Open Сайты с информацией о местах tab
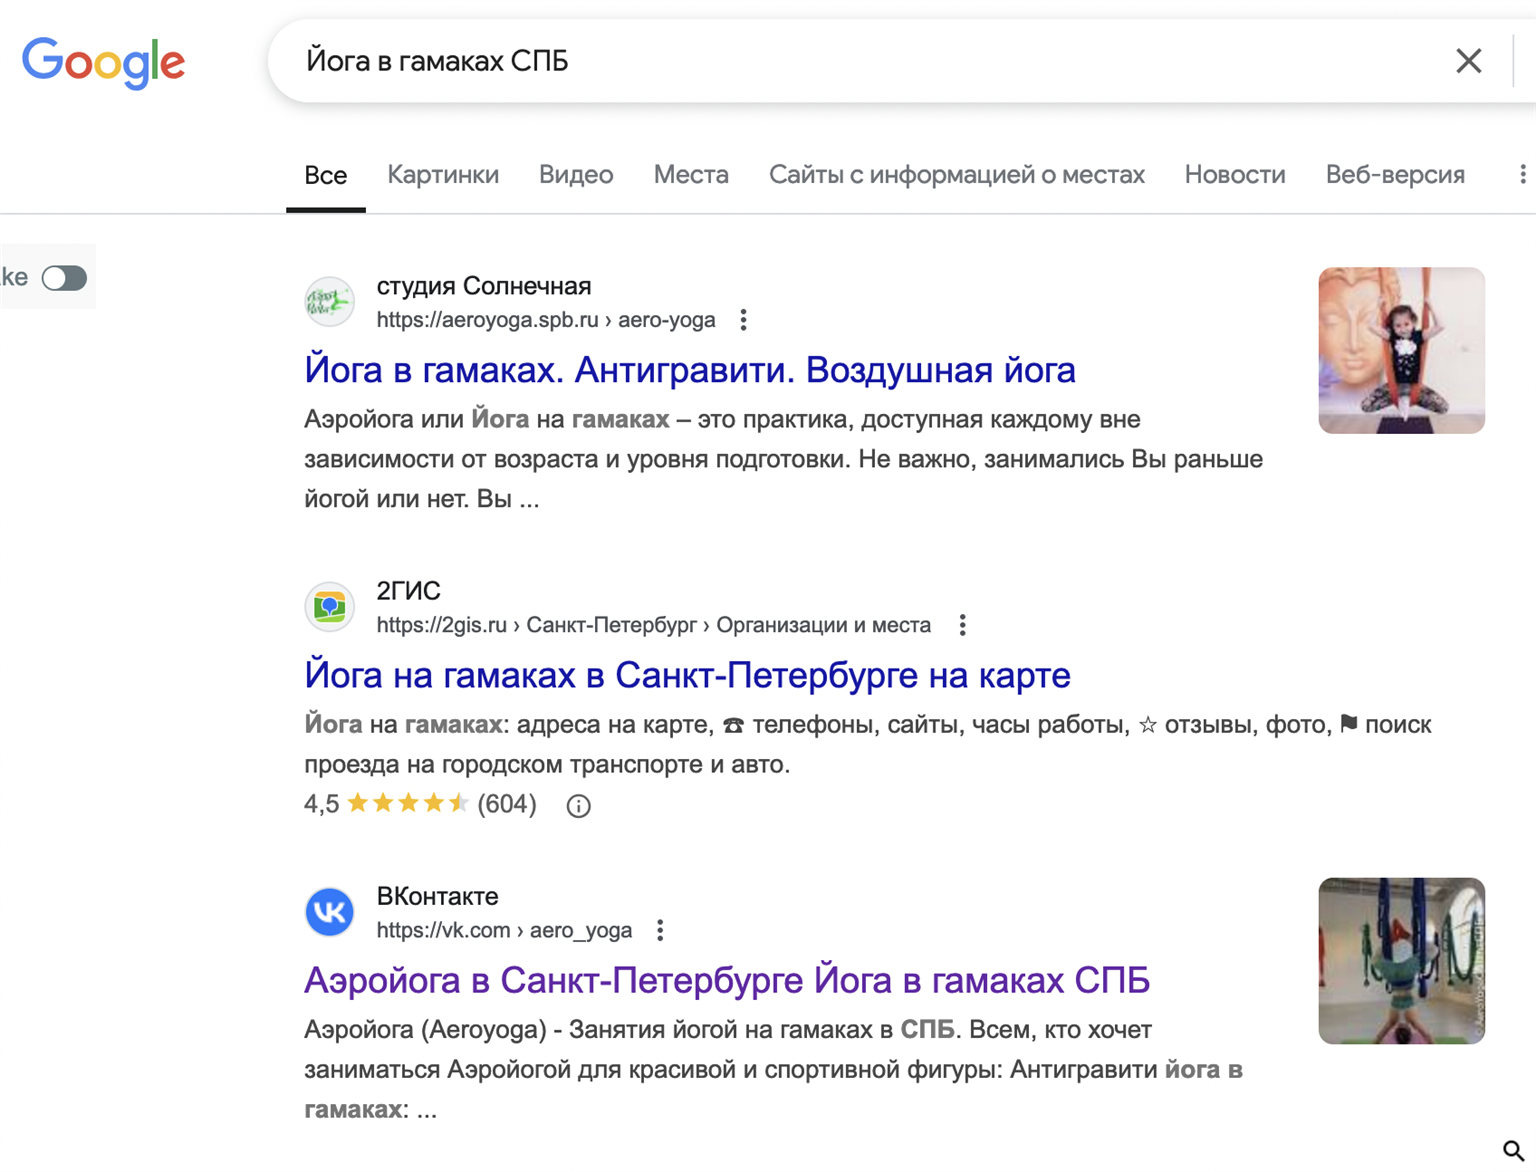 pos(957,175)
